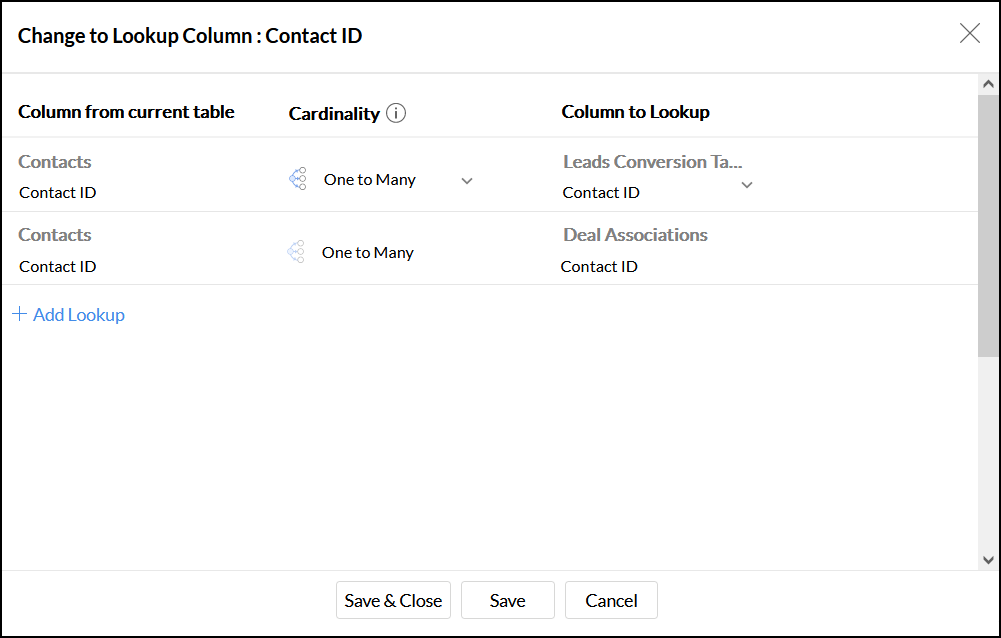Select the Leads Conversion Ta... lookup column
The height and width of the screenshot is (638, 1001).
[652, 162]
